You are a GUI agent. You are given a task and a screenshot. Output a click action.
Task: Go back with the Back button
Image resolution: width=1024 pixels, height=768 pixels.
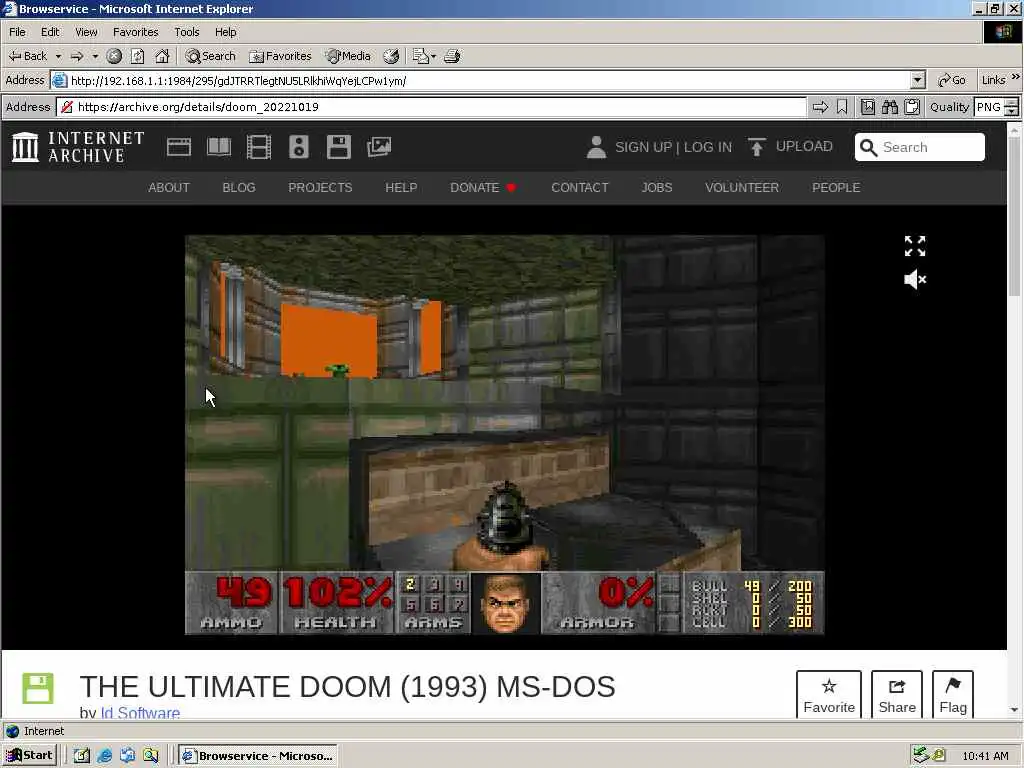pyautogui.click(x=27, y=56)
